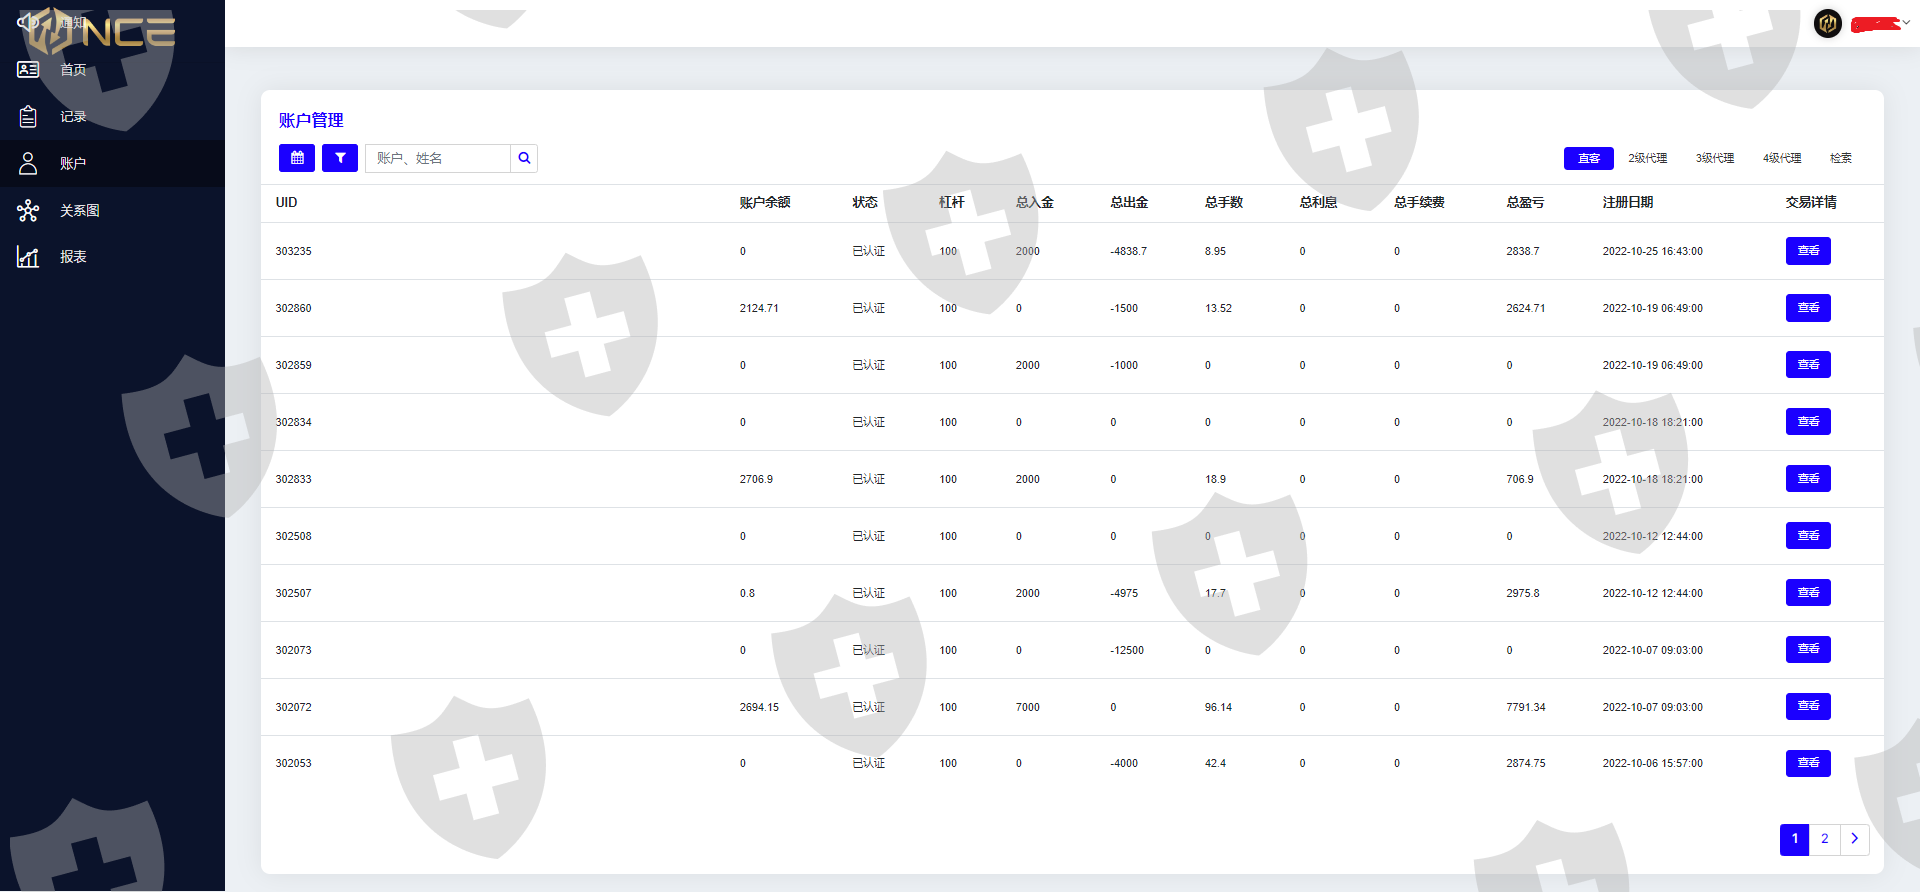Viewport: 1920px width, 892px height.
Task: Click the 账户、姓名 search input field
Action: coord(438,158)
